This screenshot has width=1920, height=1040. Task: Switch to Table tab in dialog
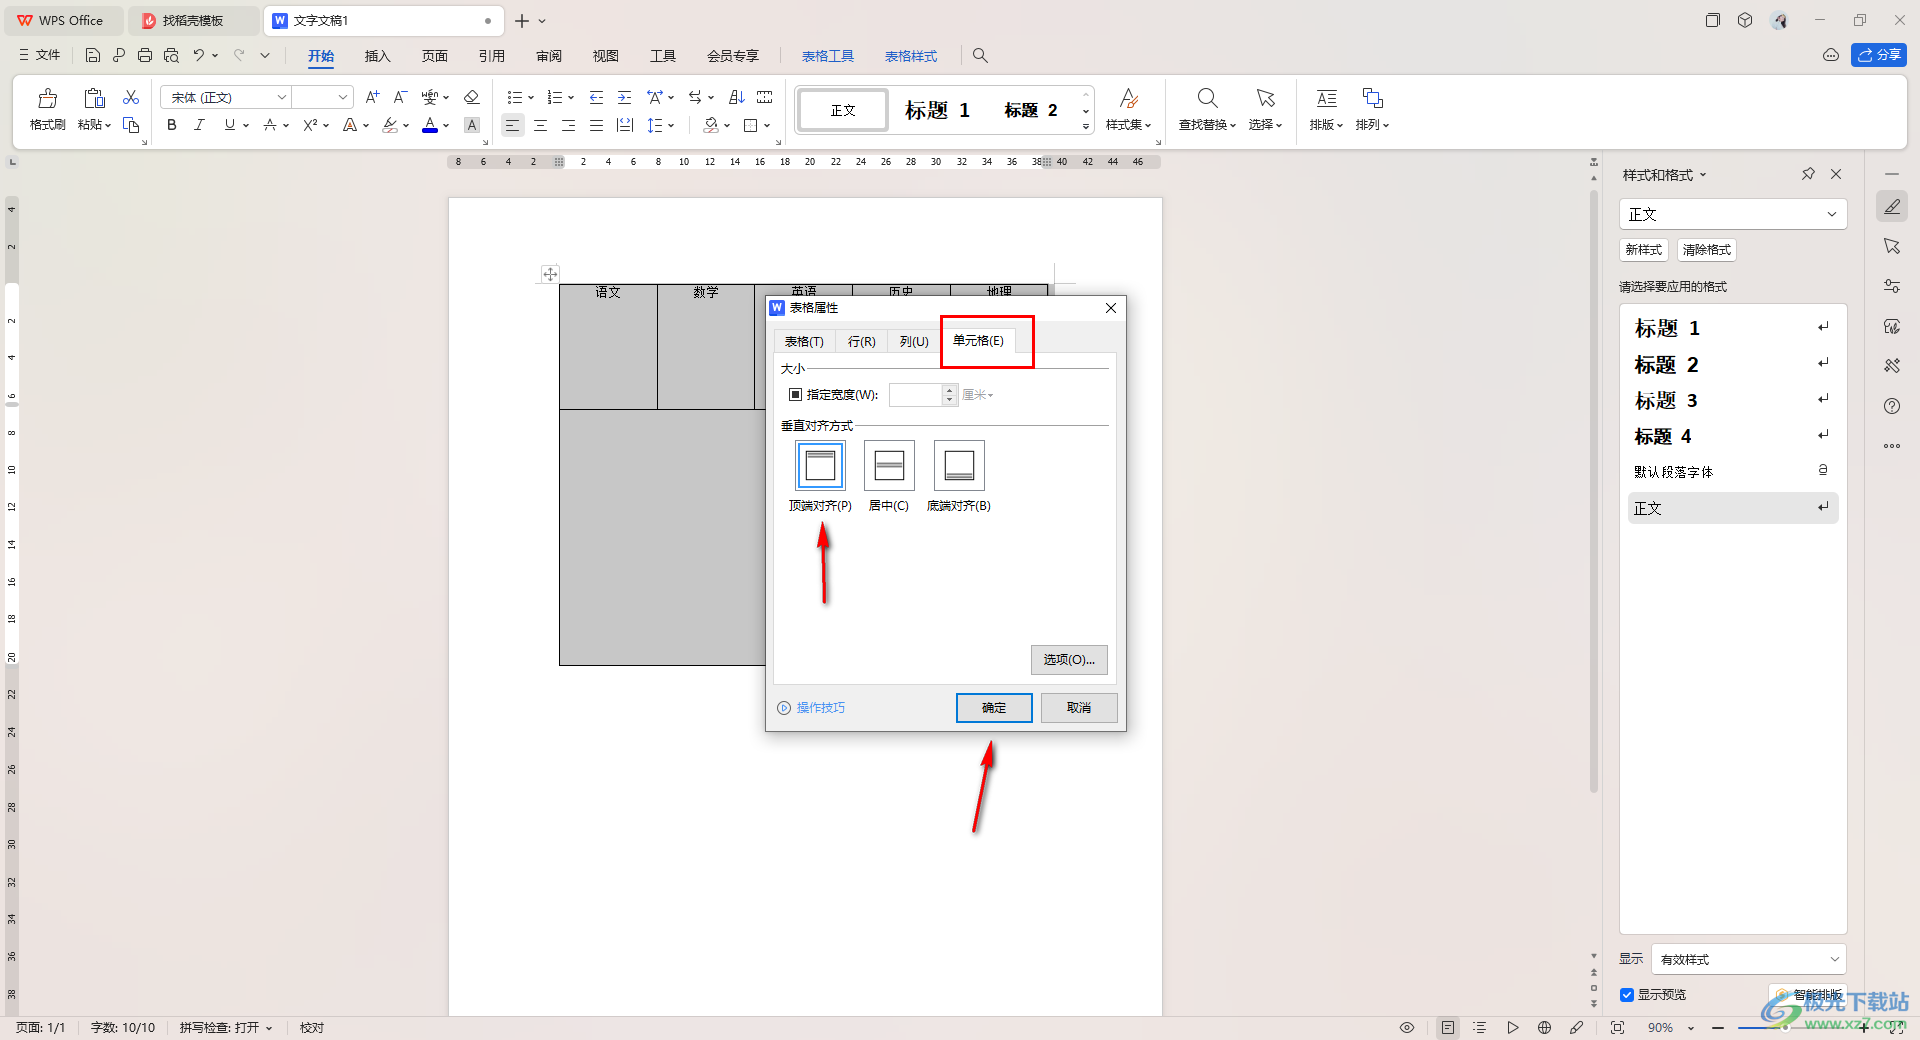(804, 342)
